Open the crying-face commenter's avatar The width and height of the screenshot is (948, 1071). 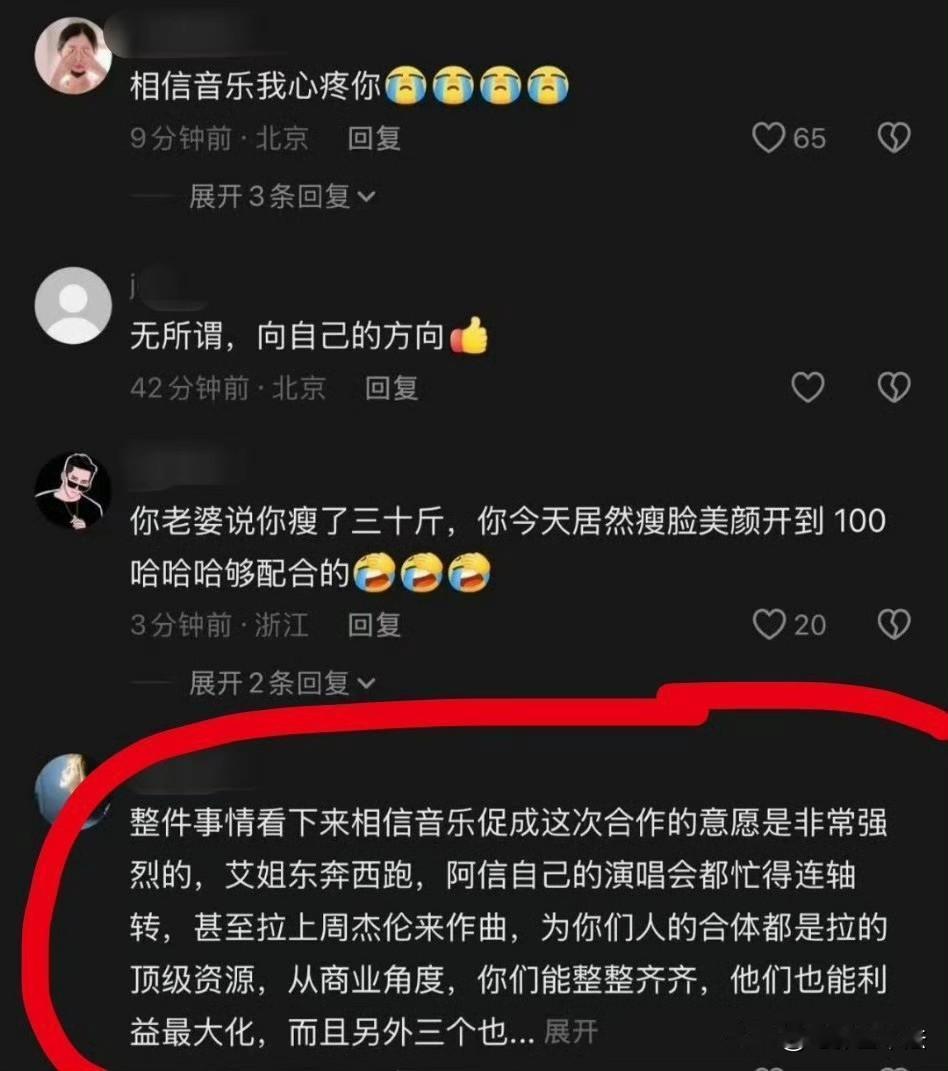pos(73,55)
